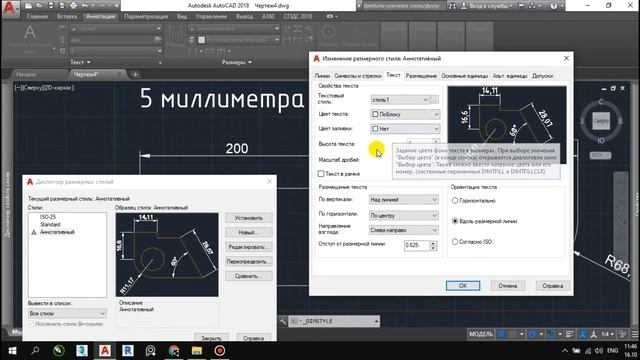The height and width of the screenshot is (360, 640).
Task: Click the multiline text large A icon
Action: (29, 32)
